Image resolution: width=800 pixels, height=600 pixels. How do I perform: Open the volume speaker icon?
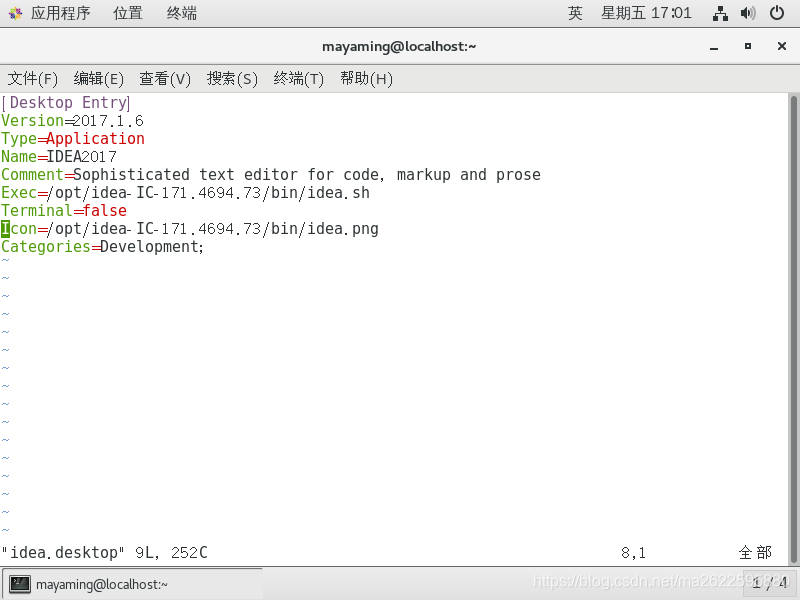748,13
